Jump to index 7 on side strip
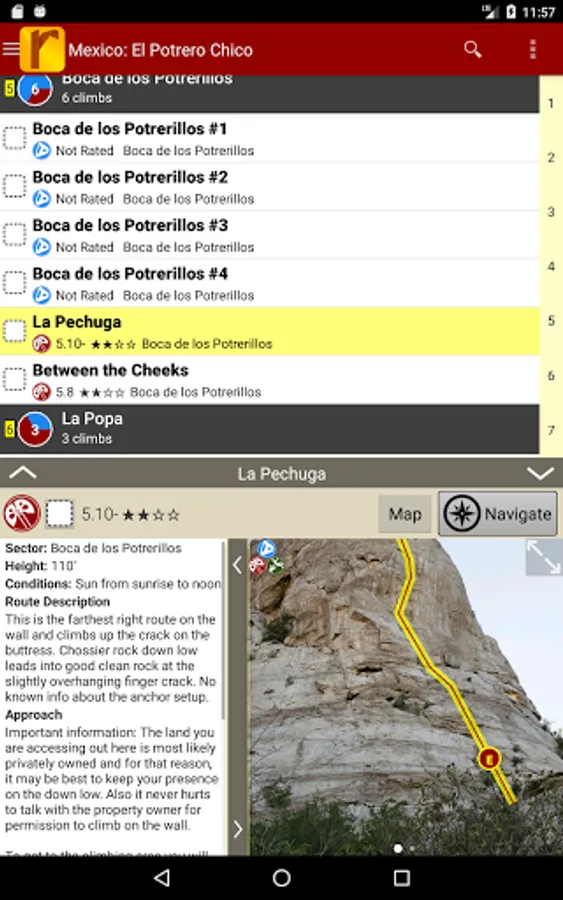 551,430
